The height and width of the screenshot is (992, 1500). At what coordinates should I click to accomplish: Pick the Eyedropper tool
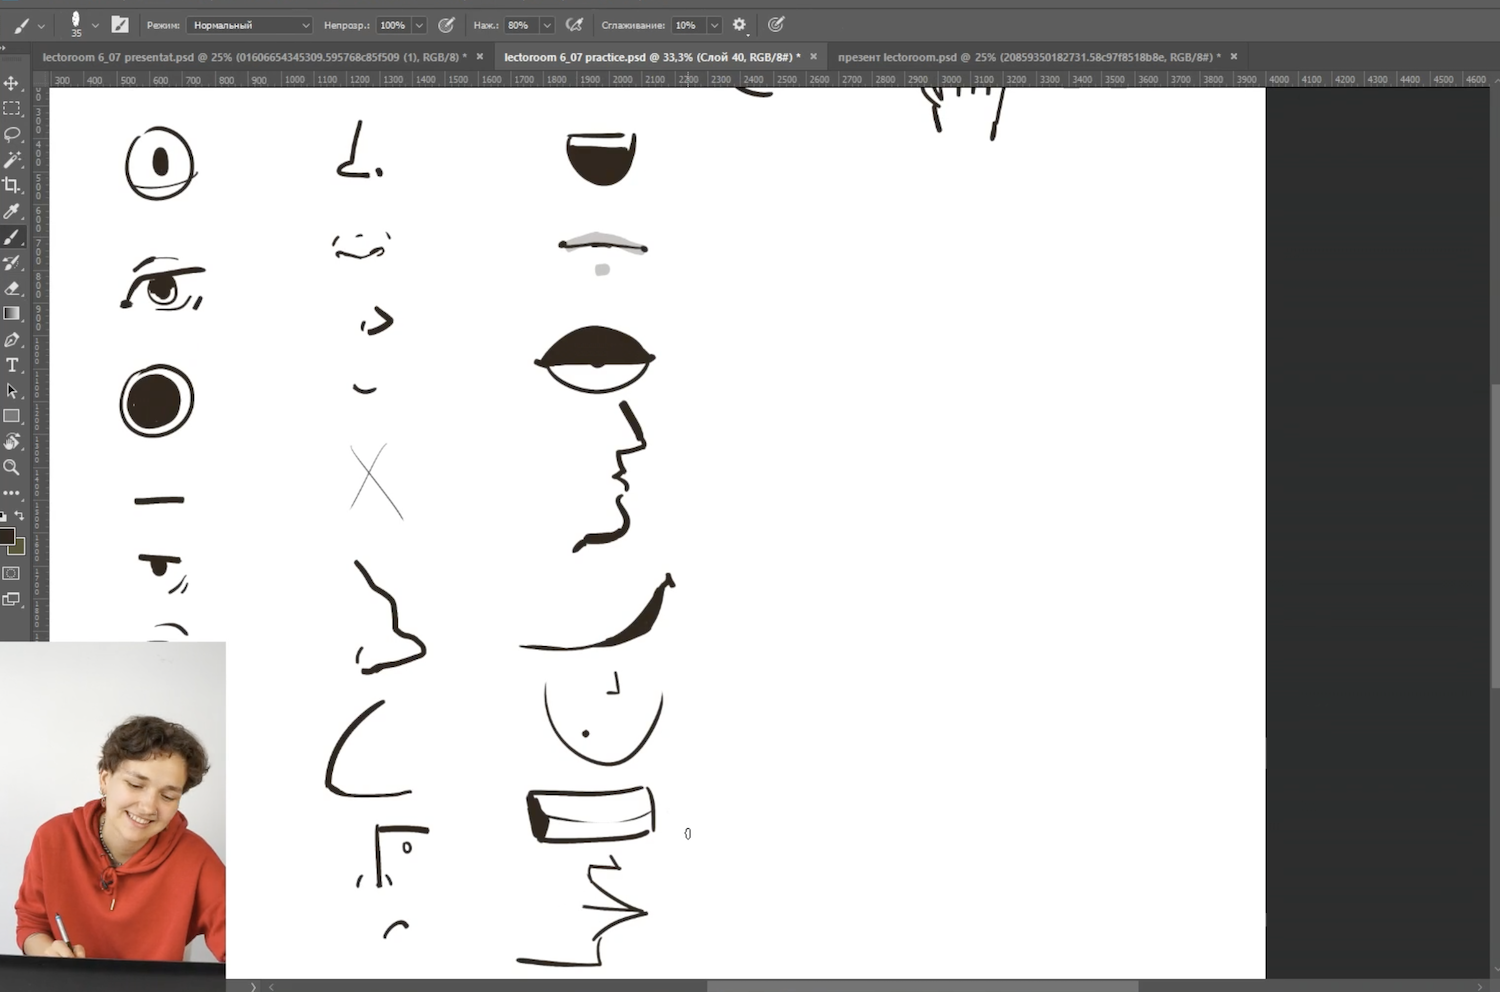[12, 211]
